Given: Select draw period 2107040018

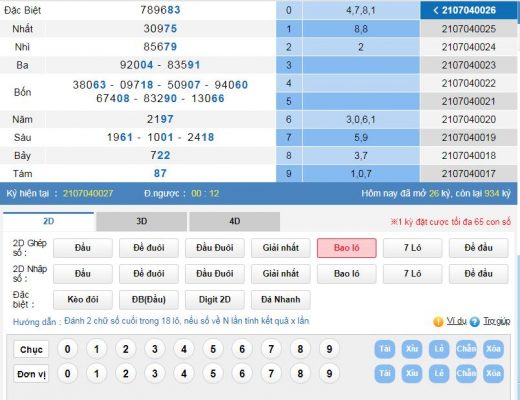Looking at the screenshot, I should click(x=468, y=156).
